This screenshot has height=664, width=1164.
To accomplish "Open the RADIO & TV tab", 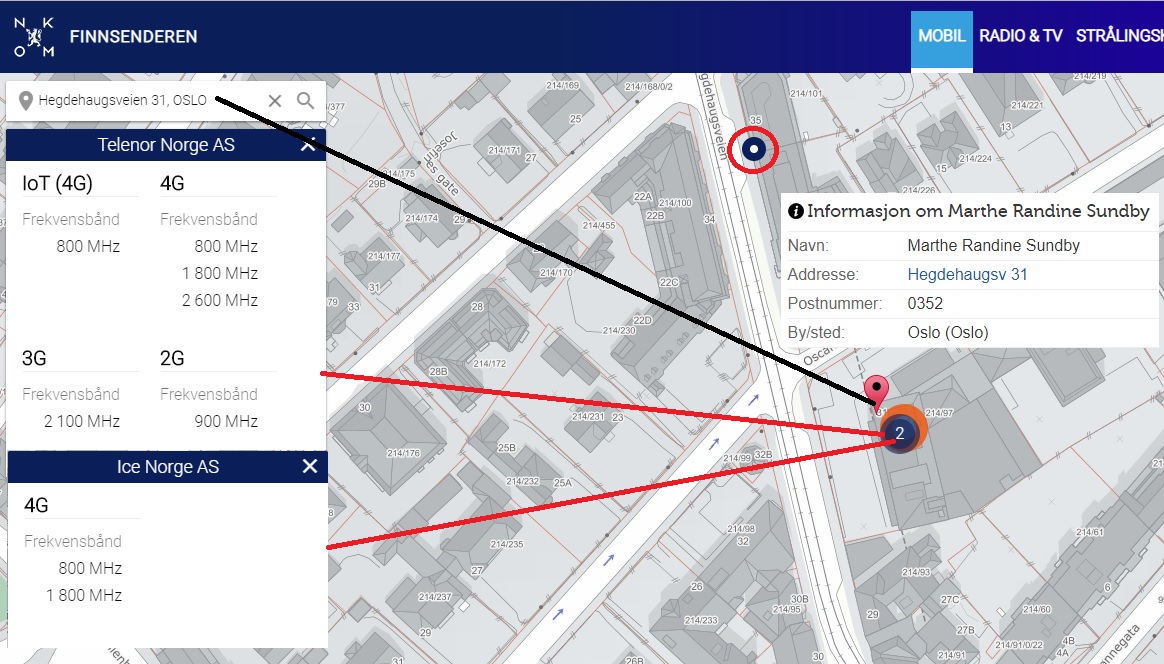I will click(1021, 36).
